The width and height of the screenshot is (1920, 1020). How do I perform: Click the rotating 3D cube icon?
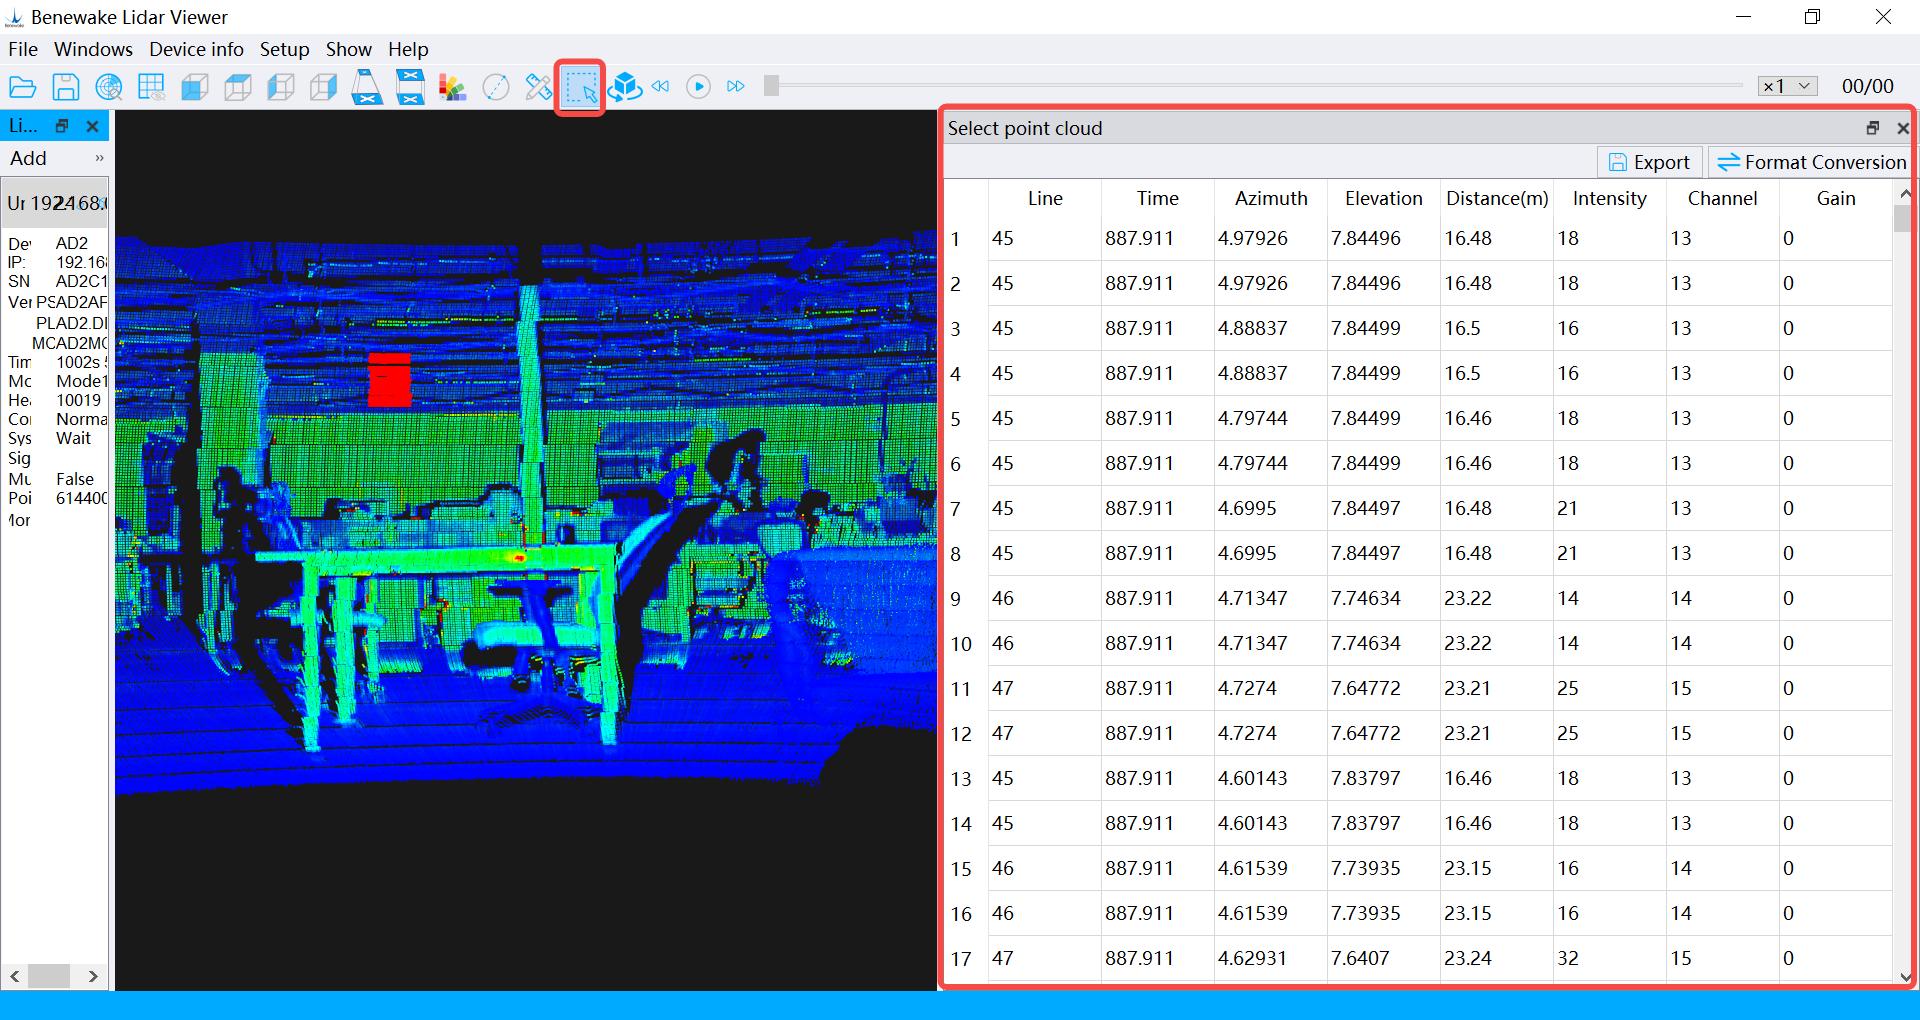tap(625, 88)
